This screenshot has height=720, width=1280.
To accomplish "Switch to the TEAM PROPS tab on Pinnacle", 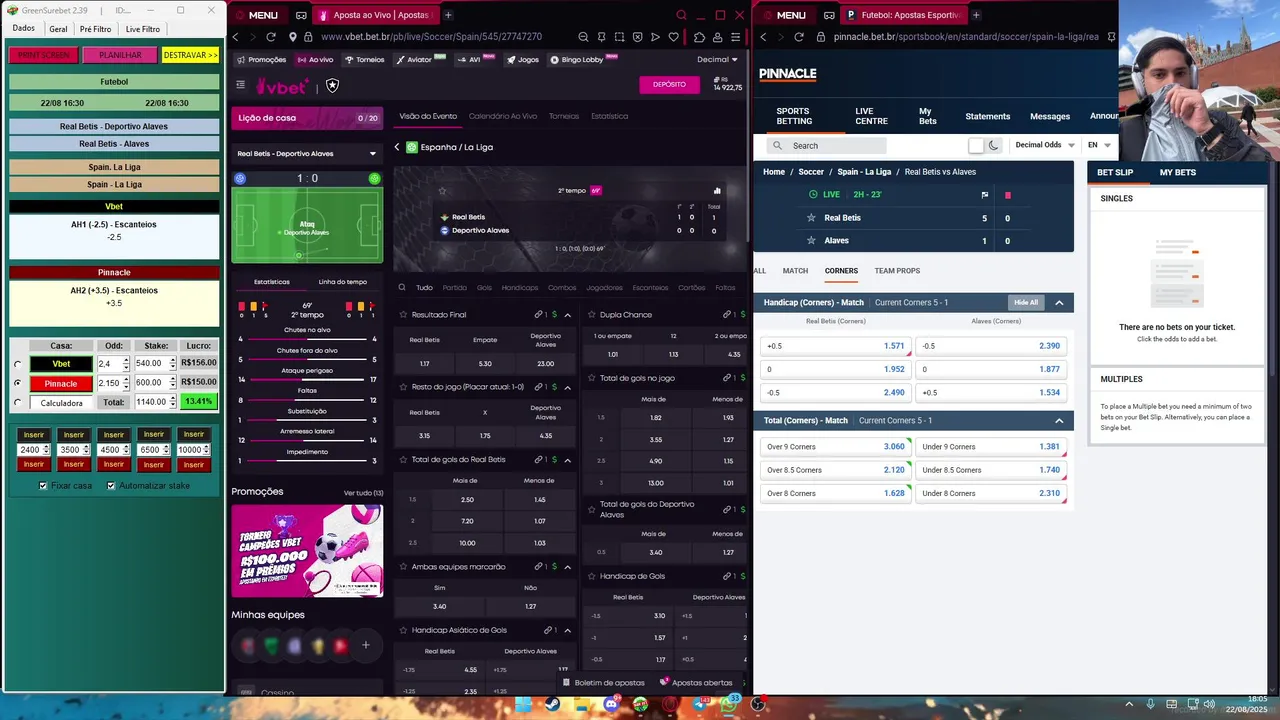I will [x=897, y=271].
